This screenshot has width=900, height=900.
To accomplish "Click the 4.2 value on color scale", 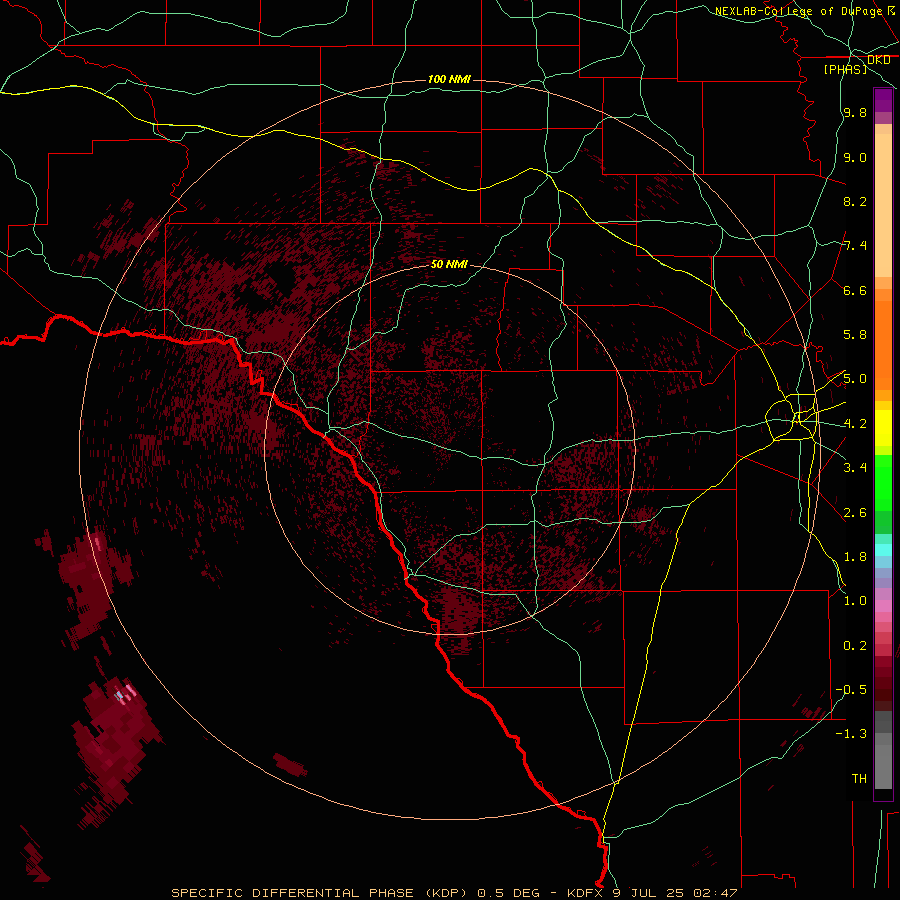I will pyautogui.click(x=855, y=424).
